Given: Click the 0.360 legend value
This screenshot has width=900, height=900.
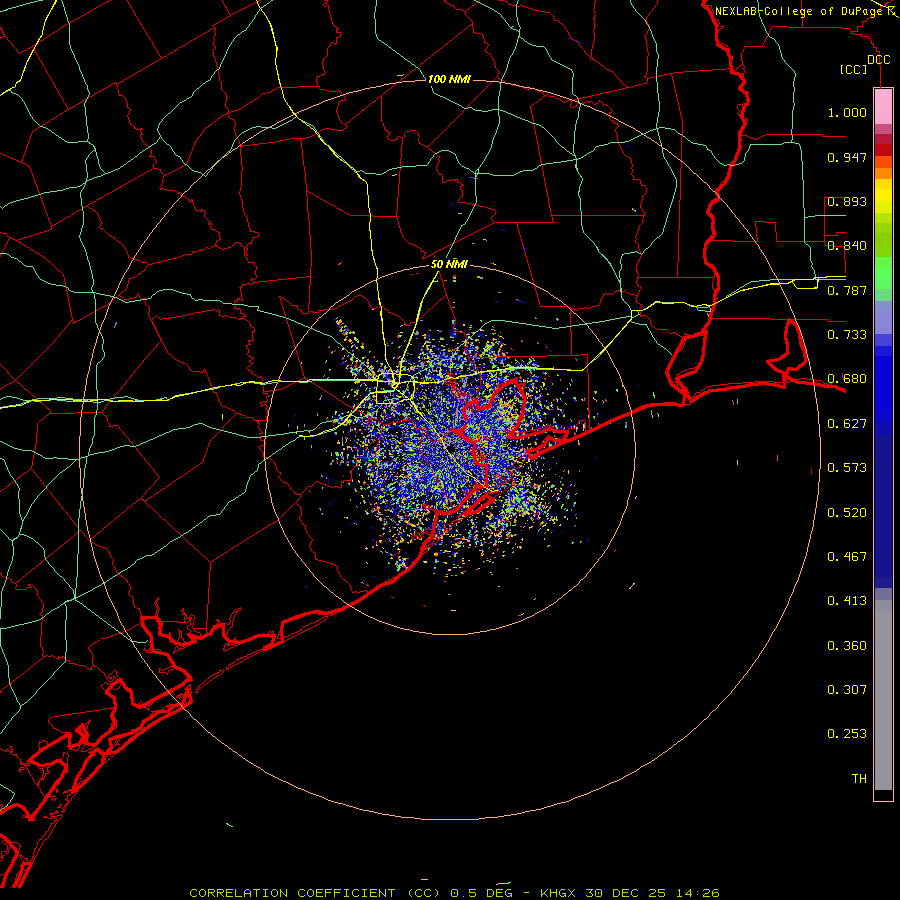Looking at the screenshot, I should (847, 646).
